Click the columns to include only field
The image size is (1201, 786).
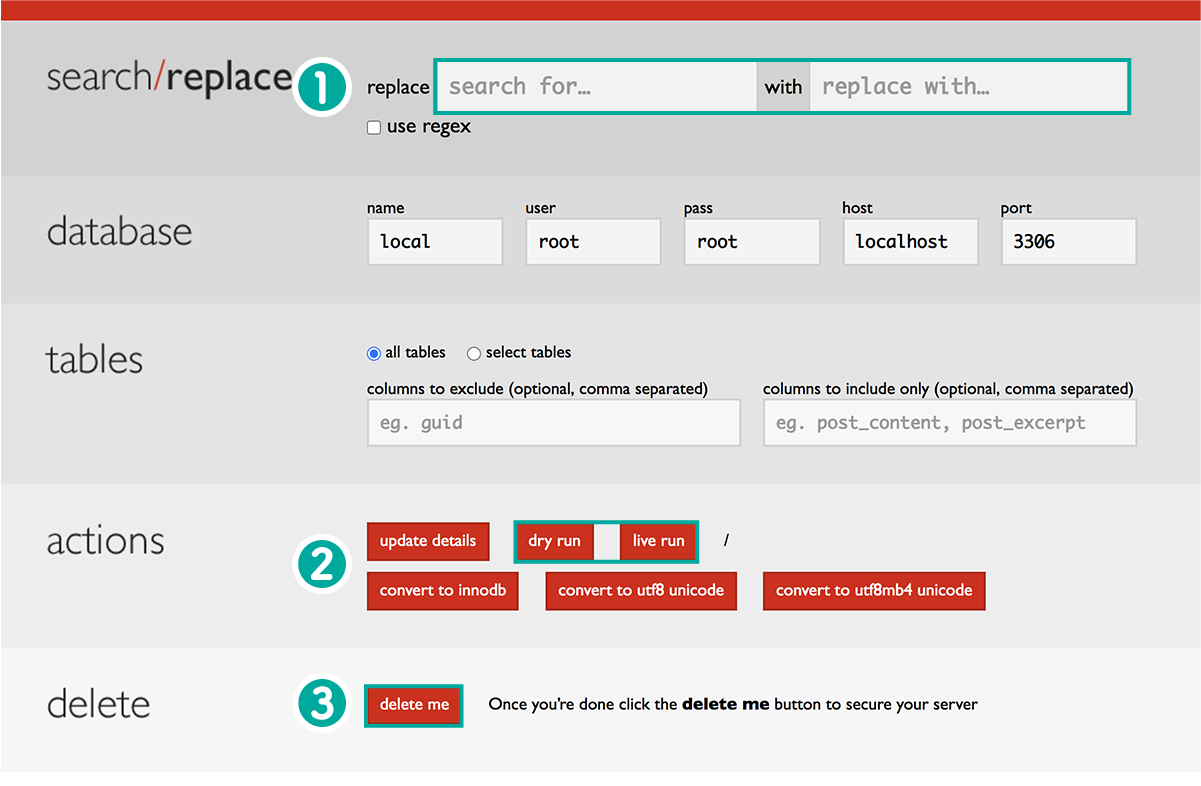point(949,422)
